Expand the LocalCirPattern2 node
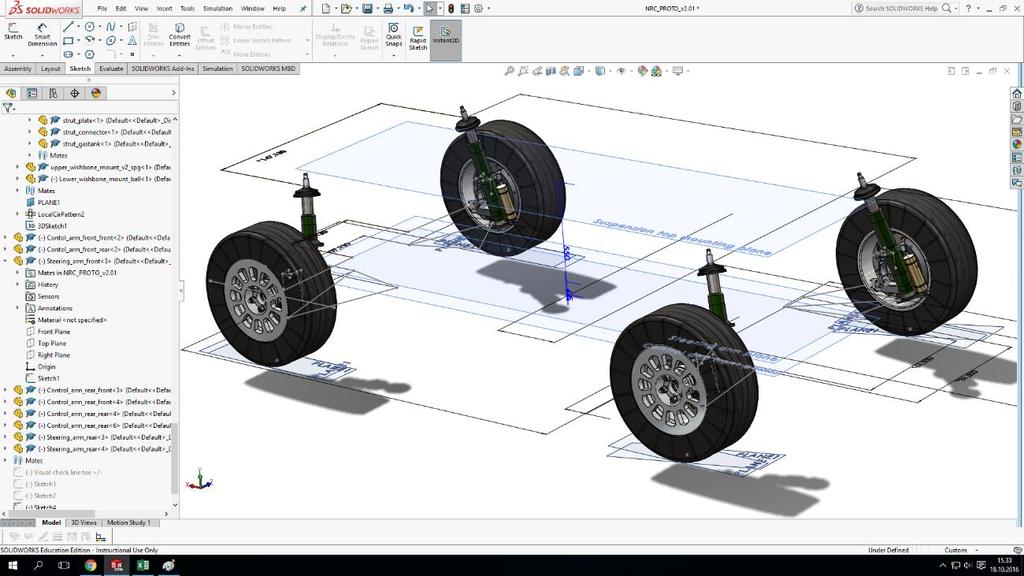Screen dimensions: 1024x576 tap(18, 214)
